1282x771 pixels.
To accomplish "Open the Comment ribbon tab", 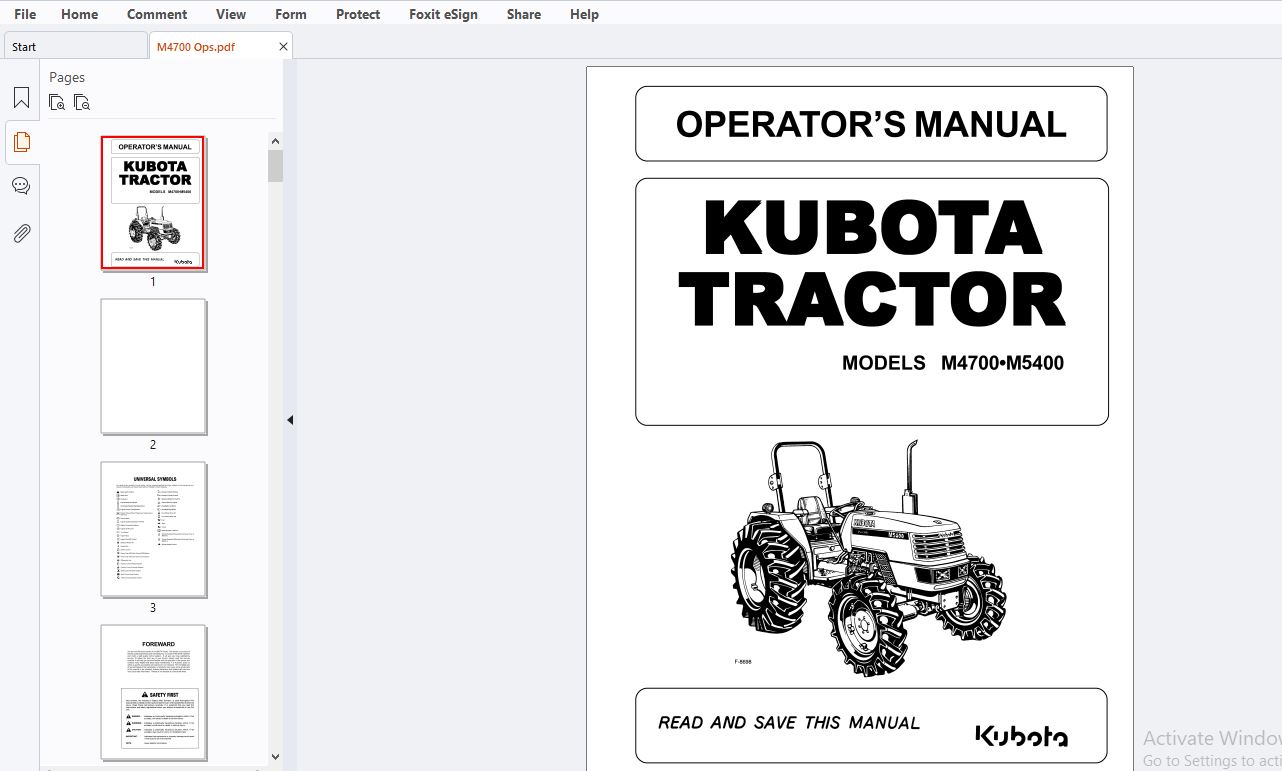I will 157,14.
